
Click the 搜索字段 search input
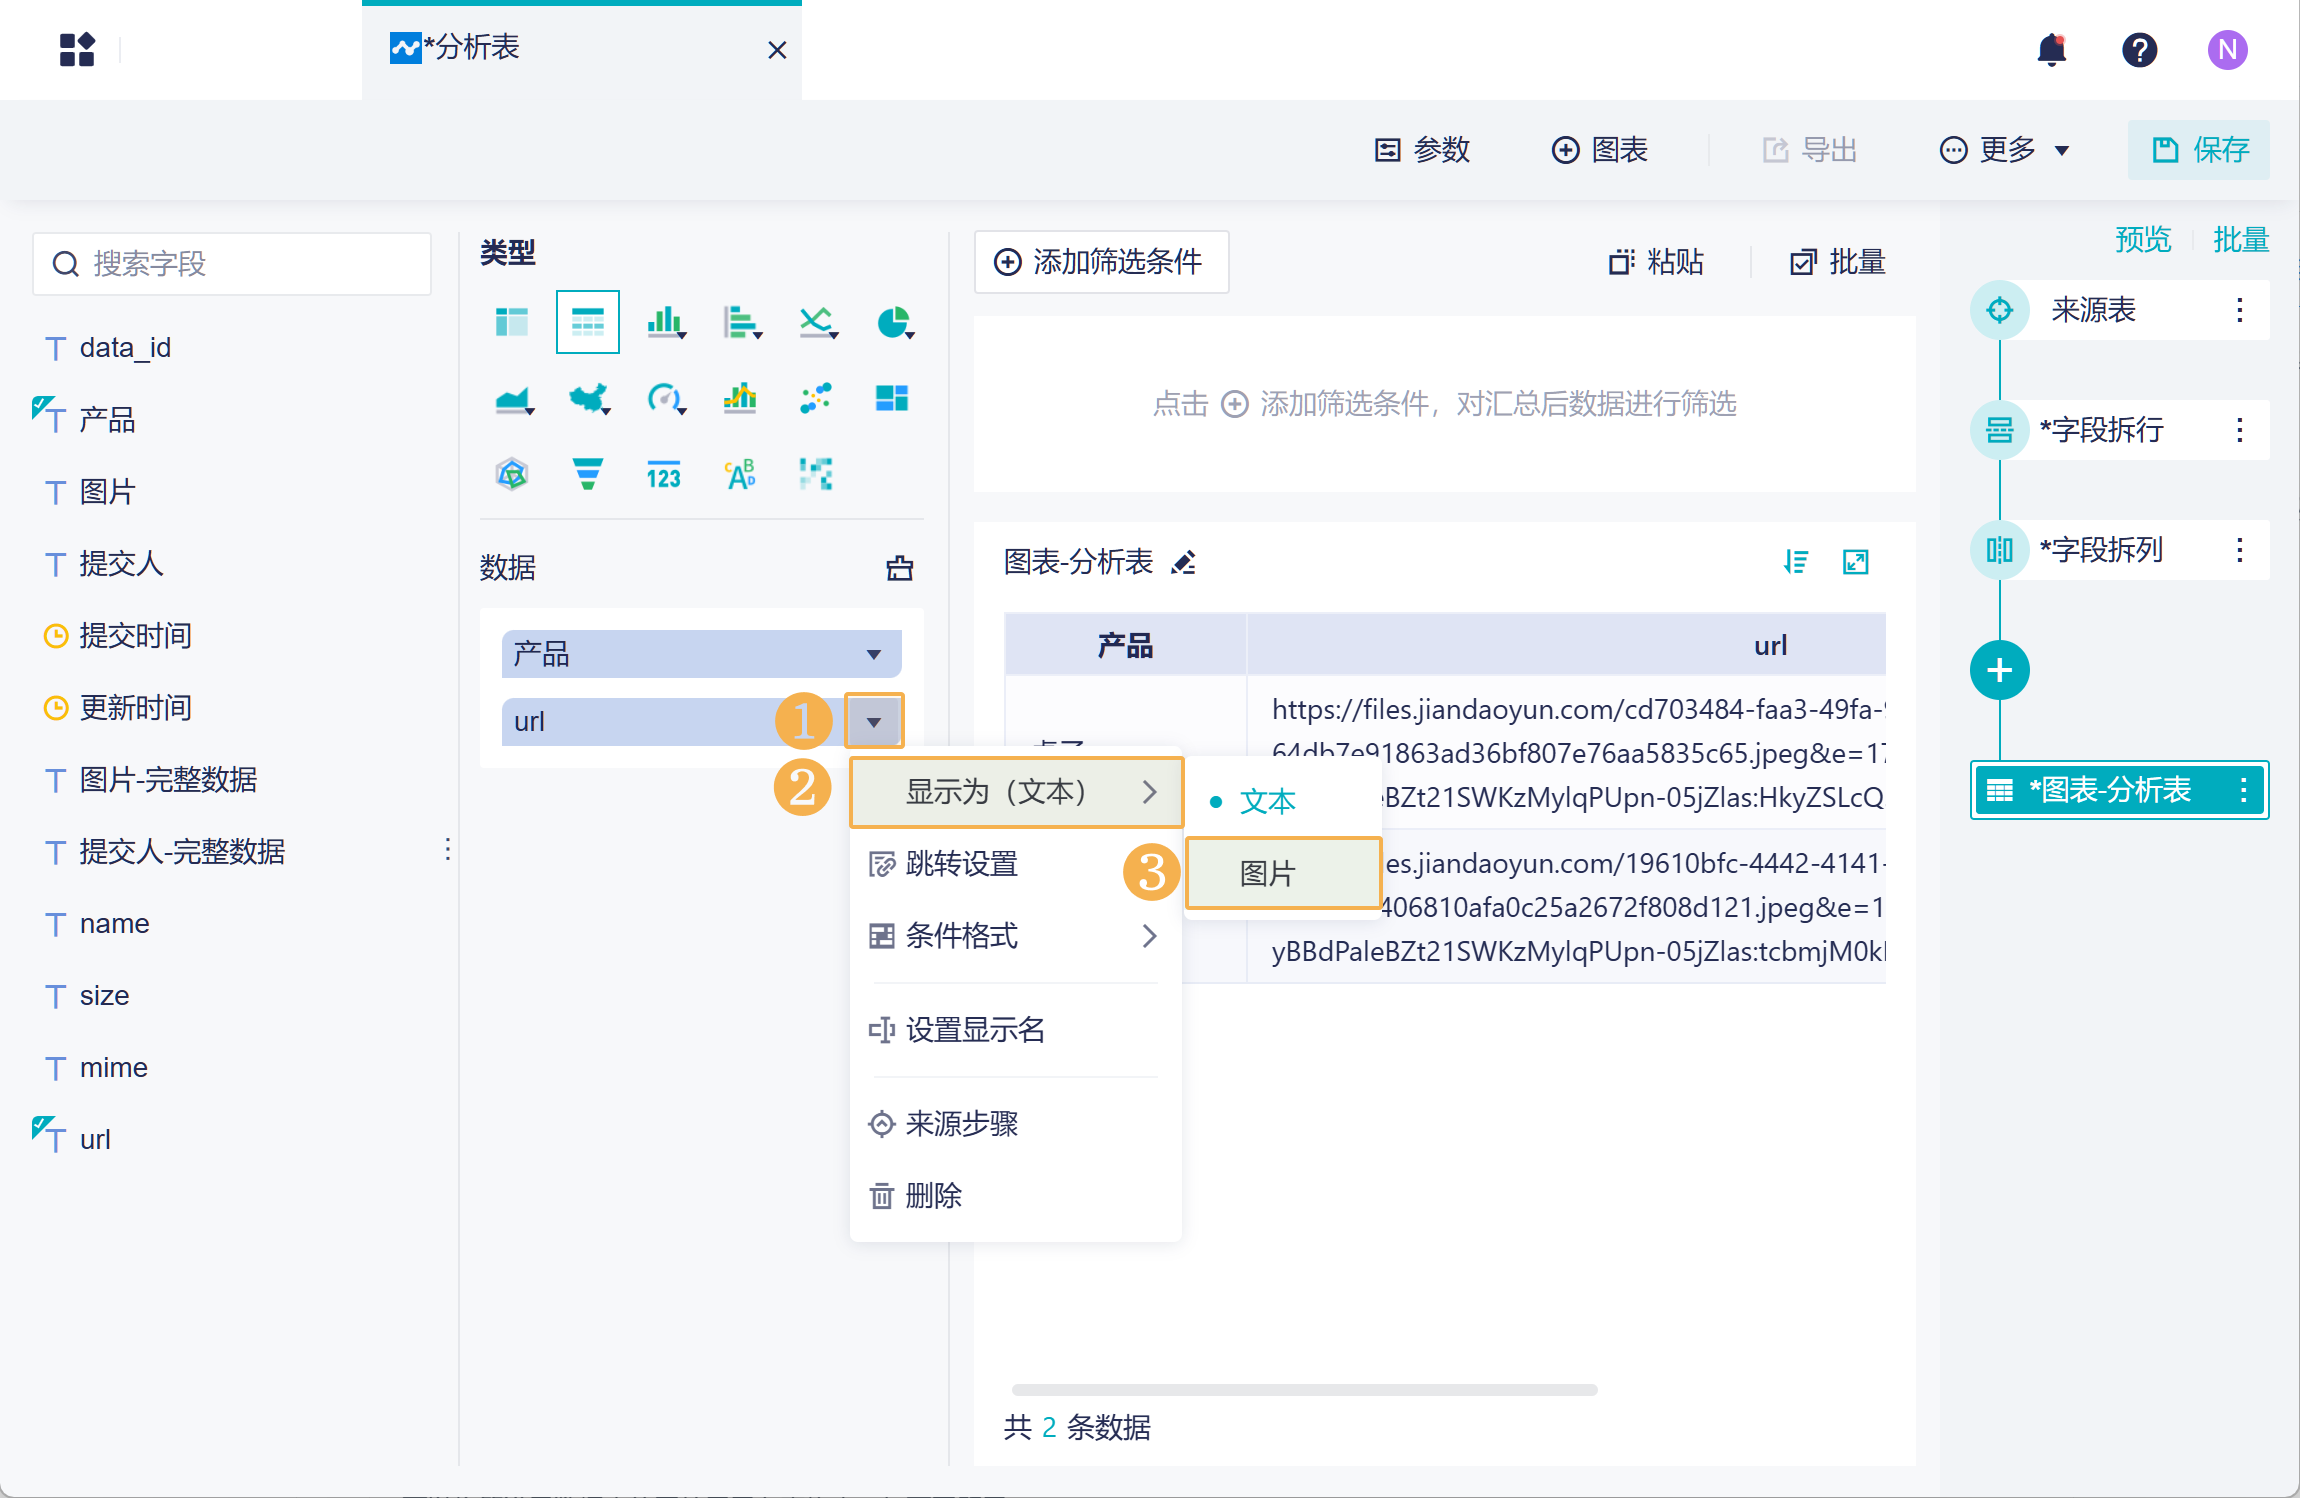[232, 264]
